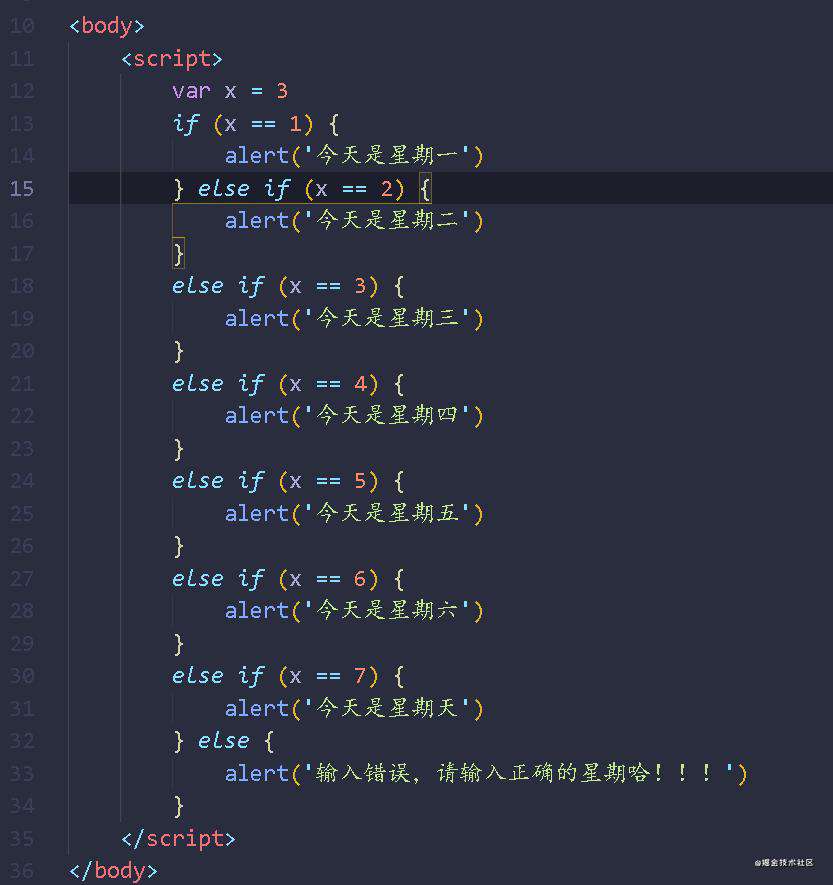
Task: Click the closing </body> tag
Action: pyautogui.click(x=113, y=871)
